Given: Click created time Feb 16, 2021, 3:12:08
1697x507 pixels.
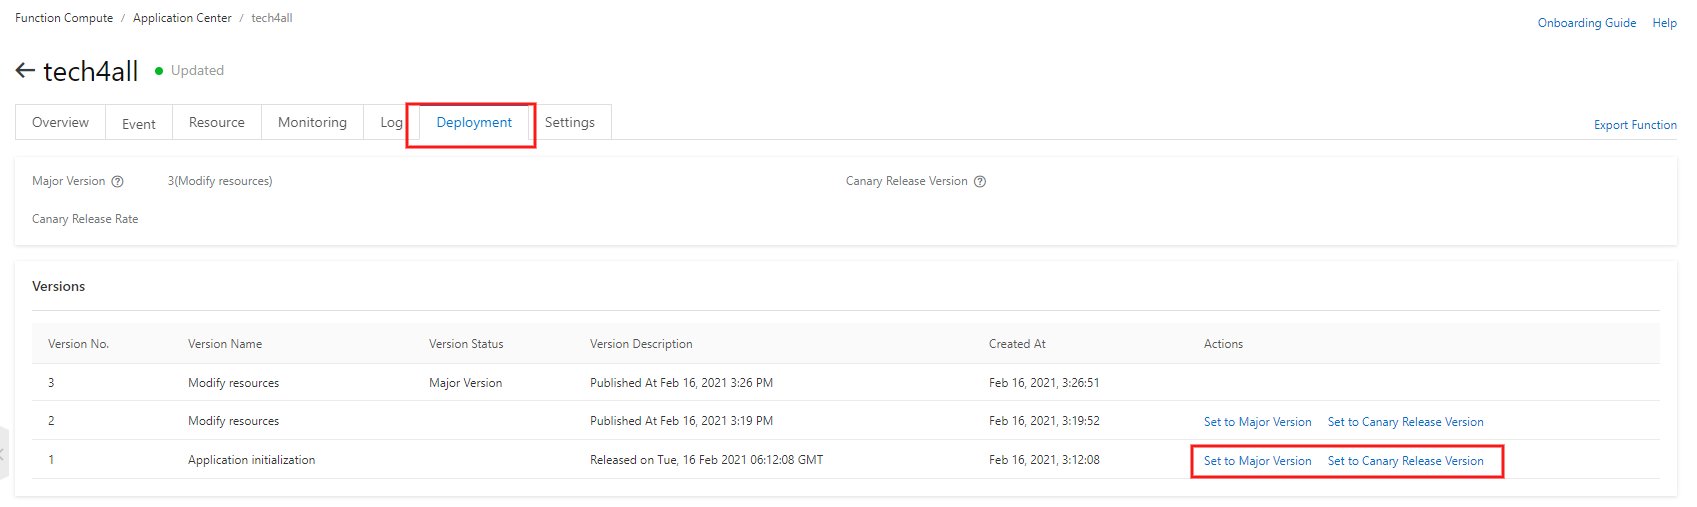Looking at the screenshot, I should coord(1044,460).
